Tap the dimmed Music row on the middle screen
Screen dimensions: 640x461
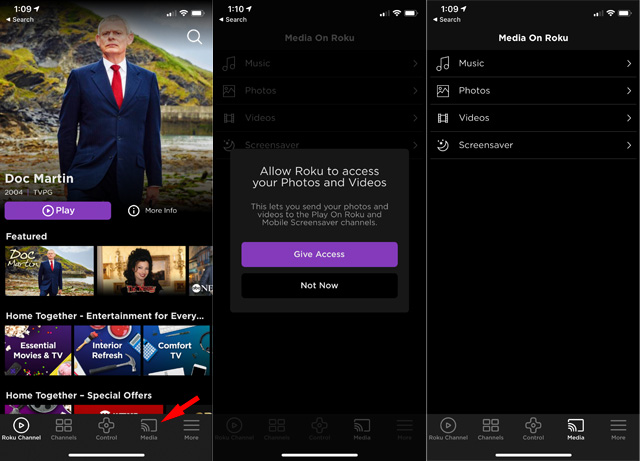pos(319,63)
